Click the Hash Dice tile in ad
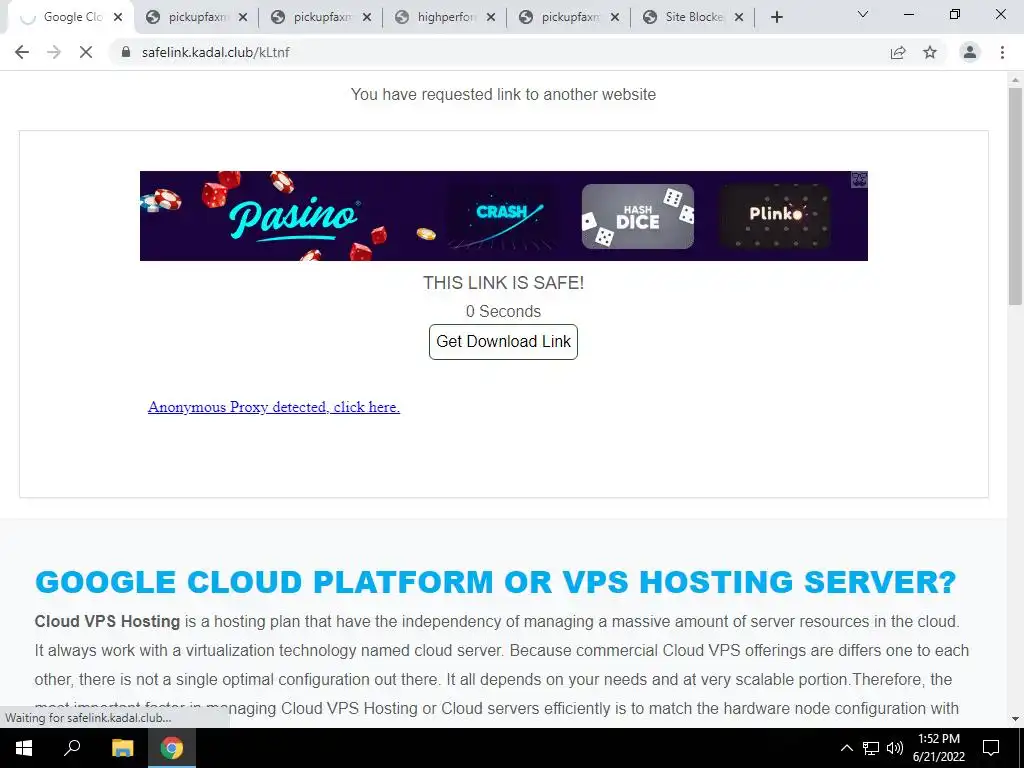This screenshot has height=768, width=1024. [638, 216]
